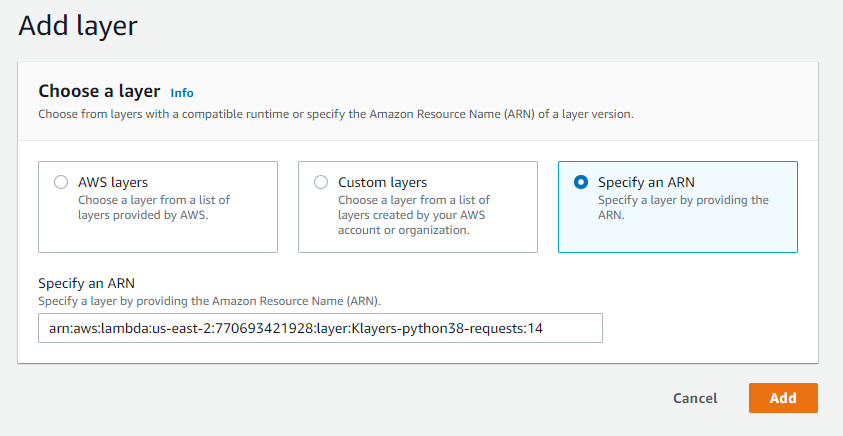The width and height of the screenshot is (843, 436).
Task: Open the Info link beside Choose a layer
Action: click(182, 93)
